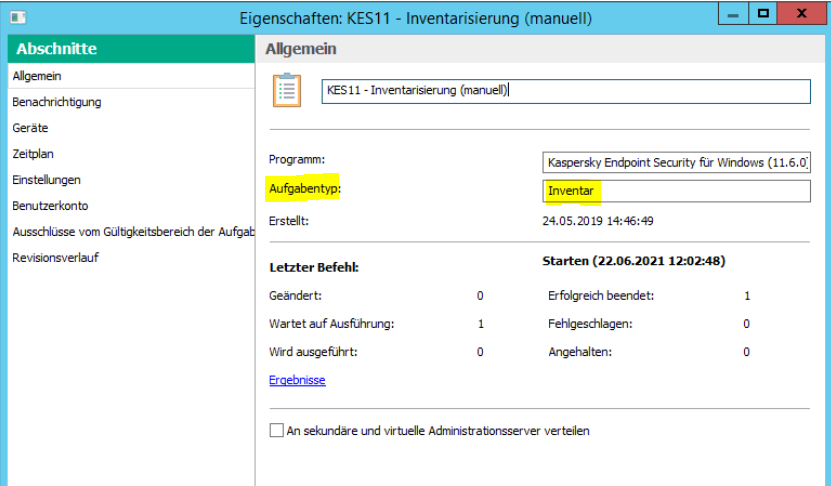The width and height of the screenshot is (831, 486).
Task: Show the Revisionsverlauf section
Action: pyautogui.click(x=55, y=258)
